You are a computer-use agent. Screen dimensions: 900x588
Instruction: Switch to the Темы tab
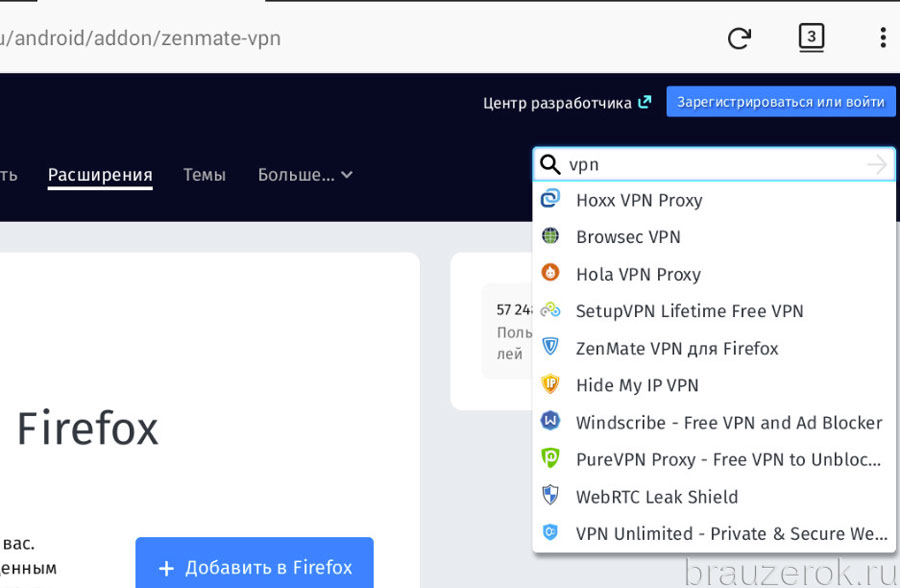pyautogui.click(x=204, y=175)
